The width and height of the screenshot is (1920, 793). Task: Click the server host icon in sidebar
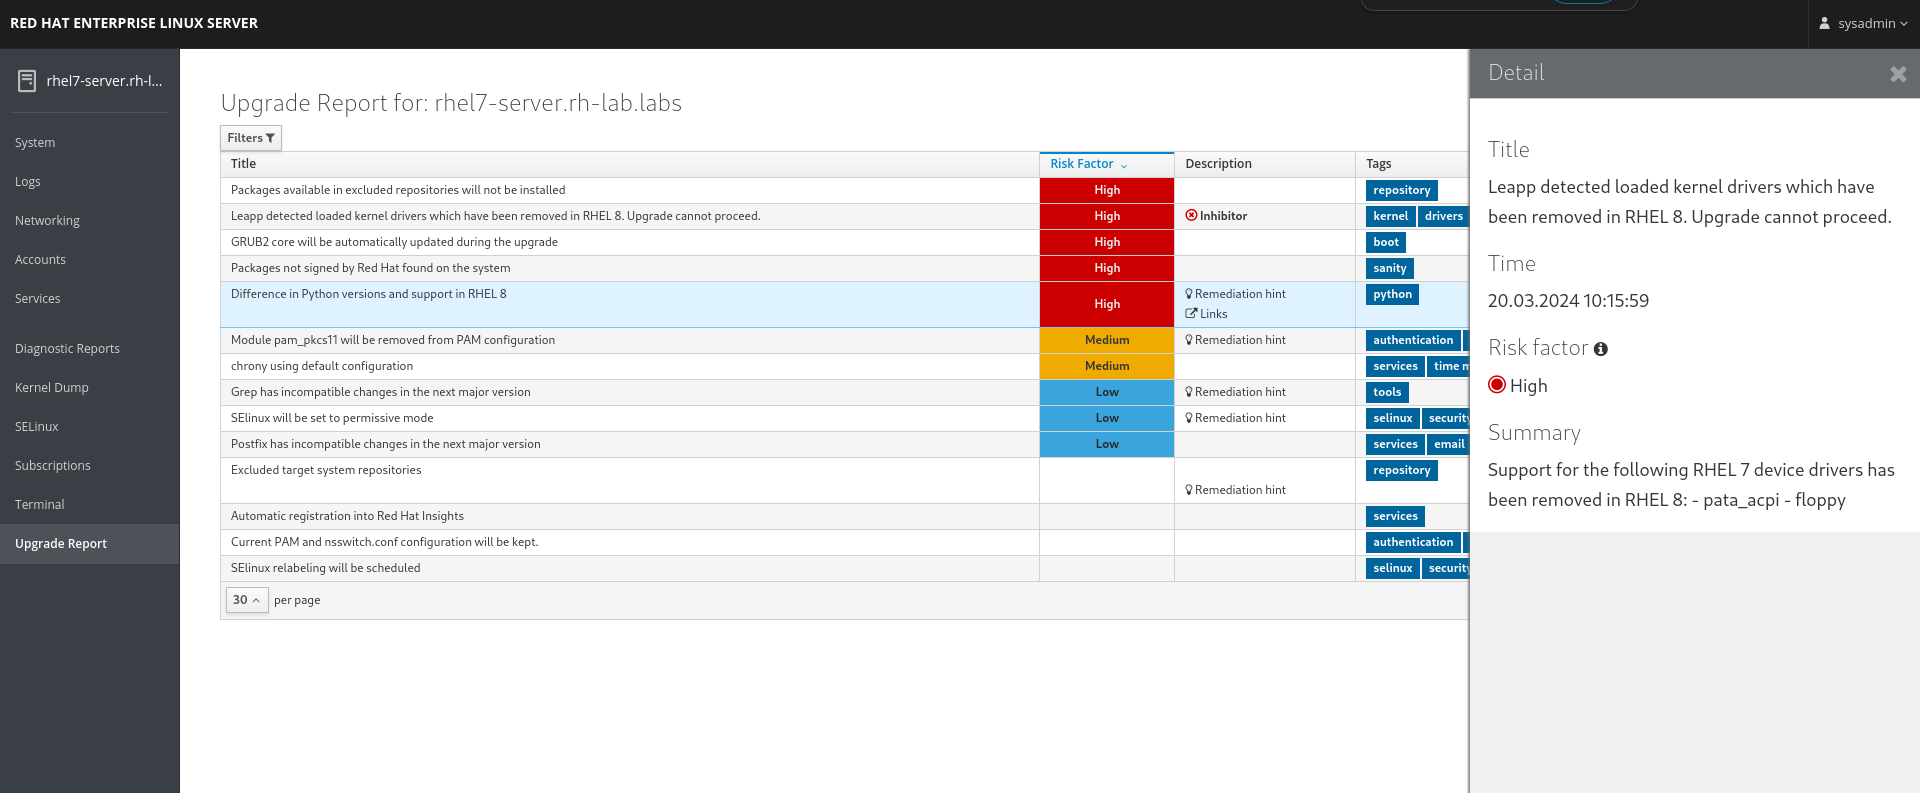[x=27, y=81]
